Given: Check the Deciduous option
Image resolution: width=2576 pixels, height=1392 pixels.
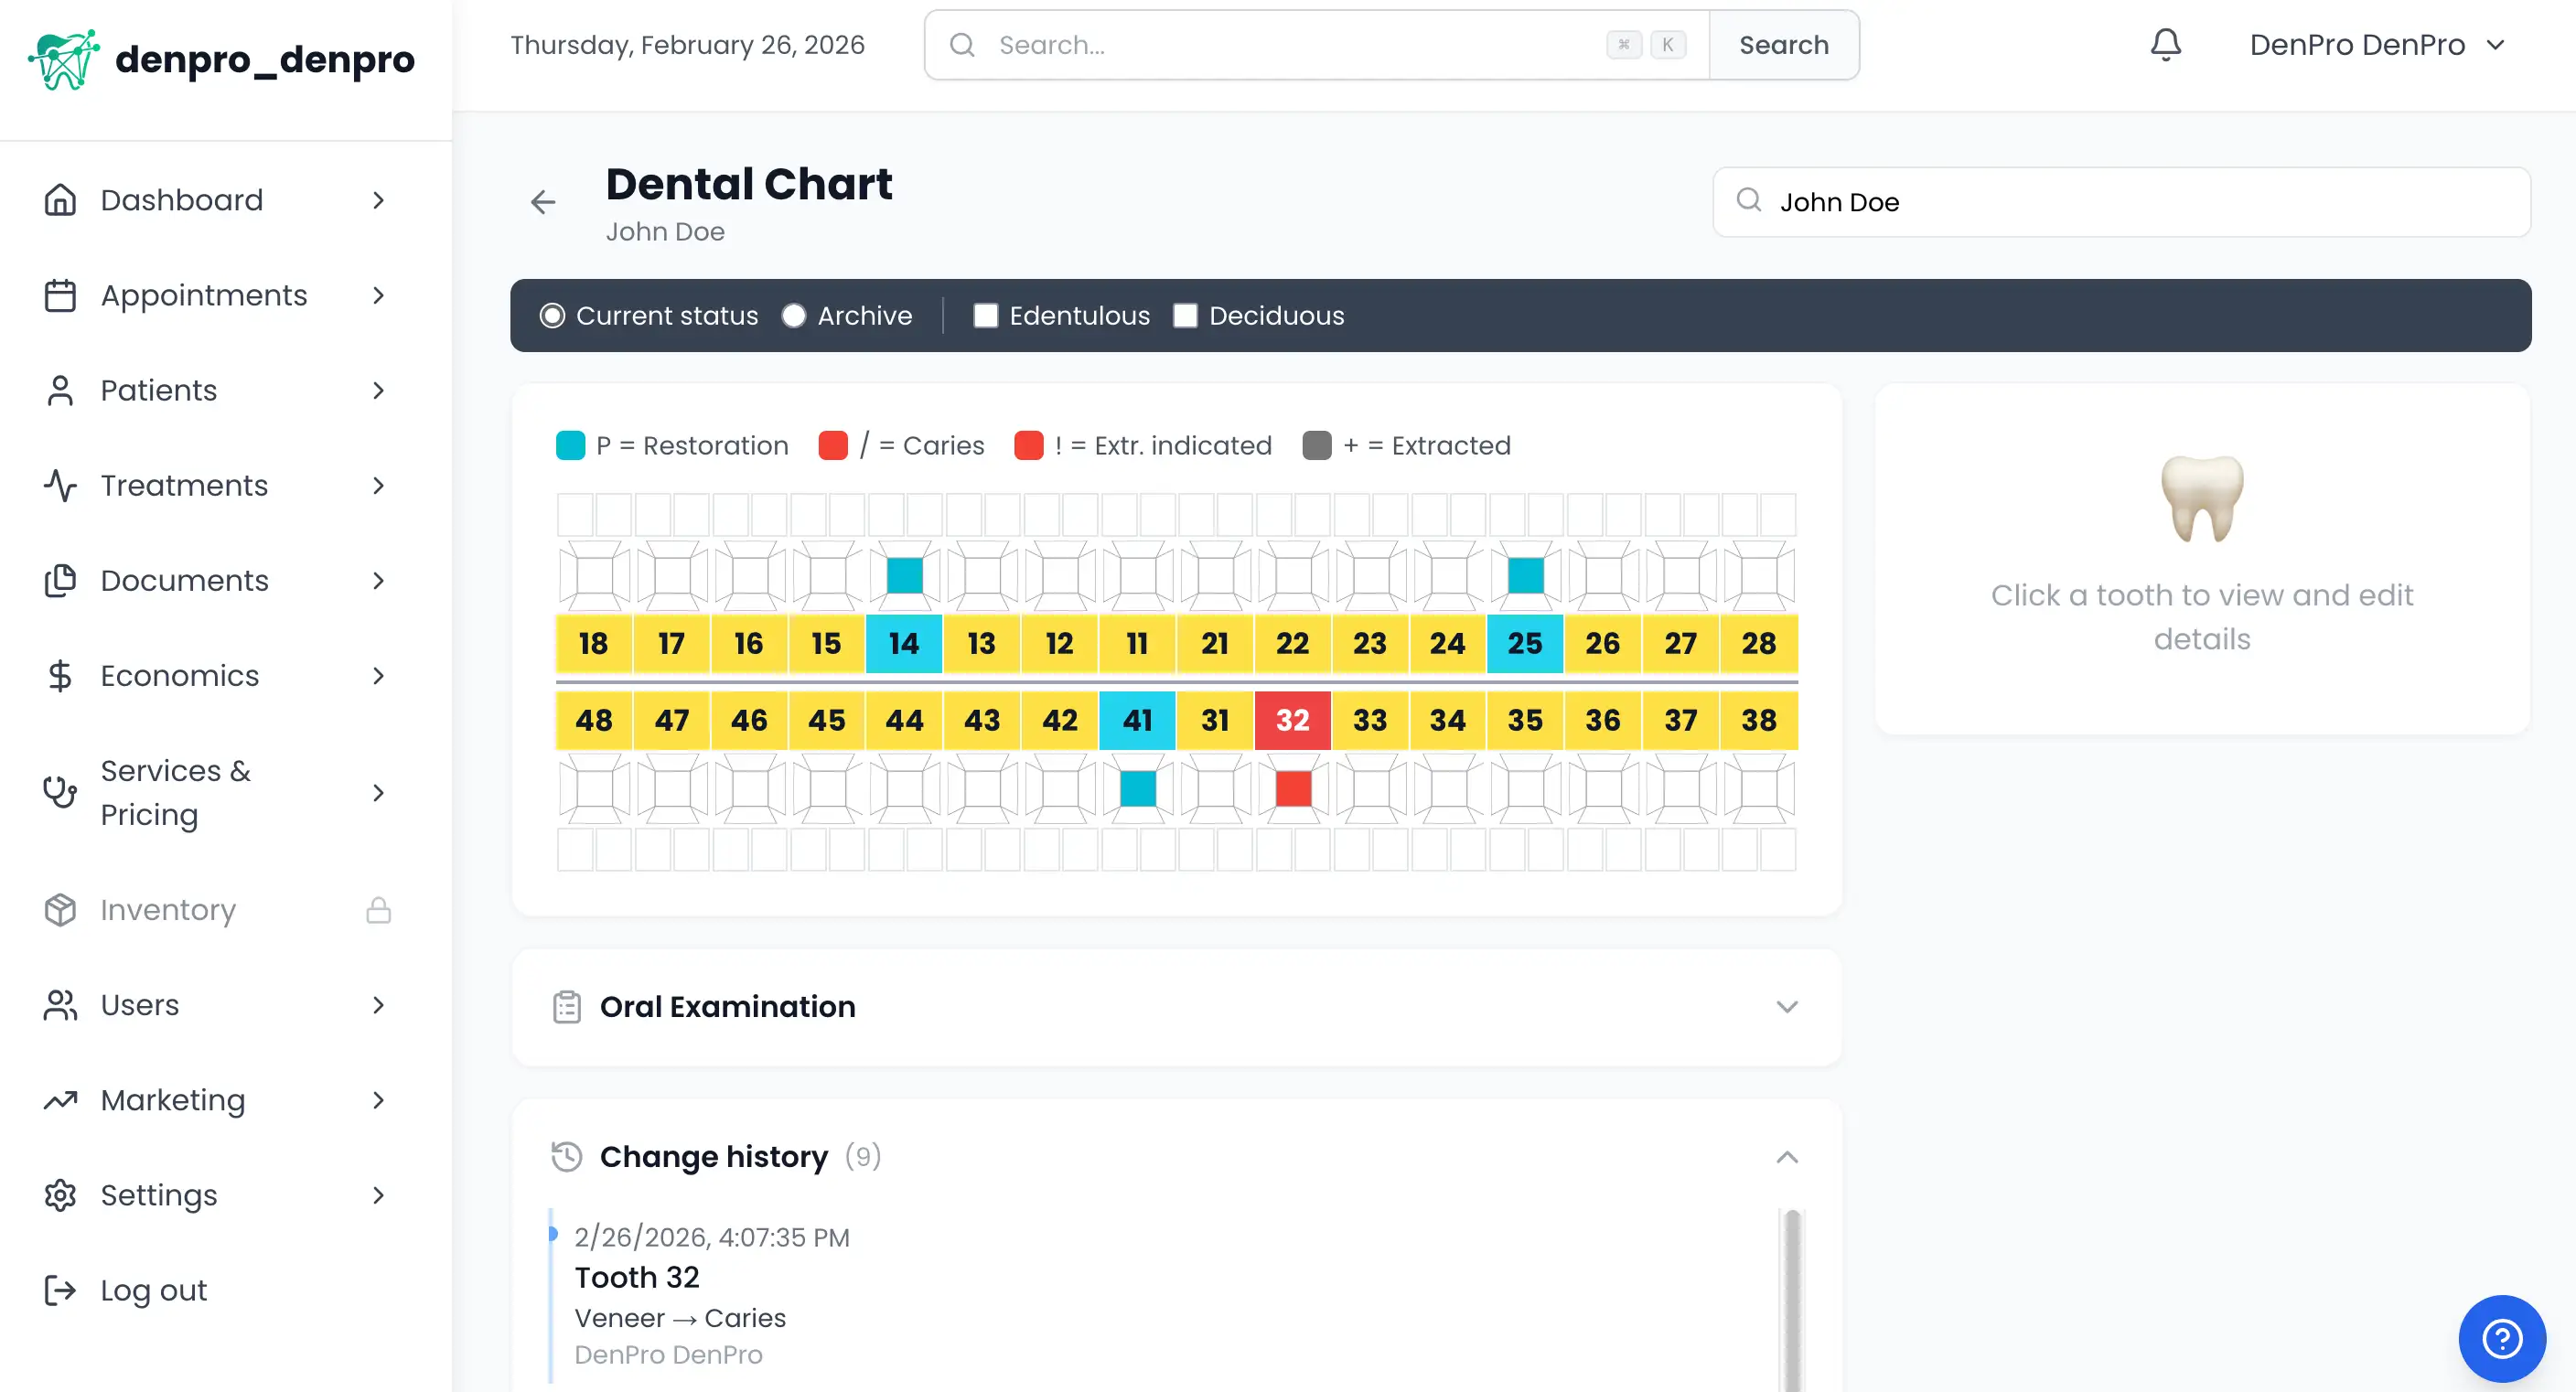Looking at the screenshot, I should pyautogui.click(x=1186, y=315).
